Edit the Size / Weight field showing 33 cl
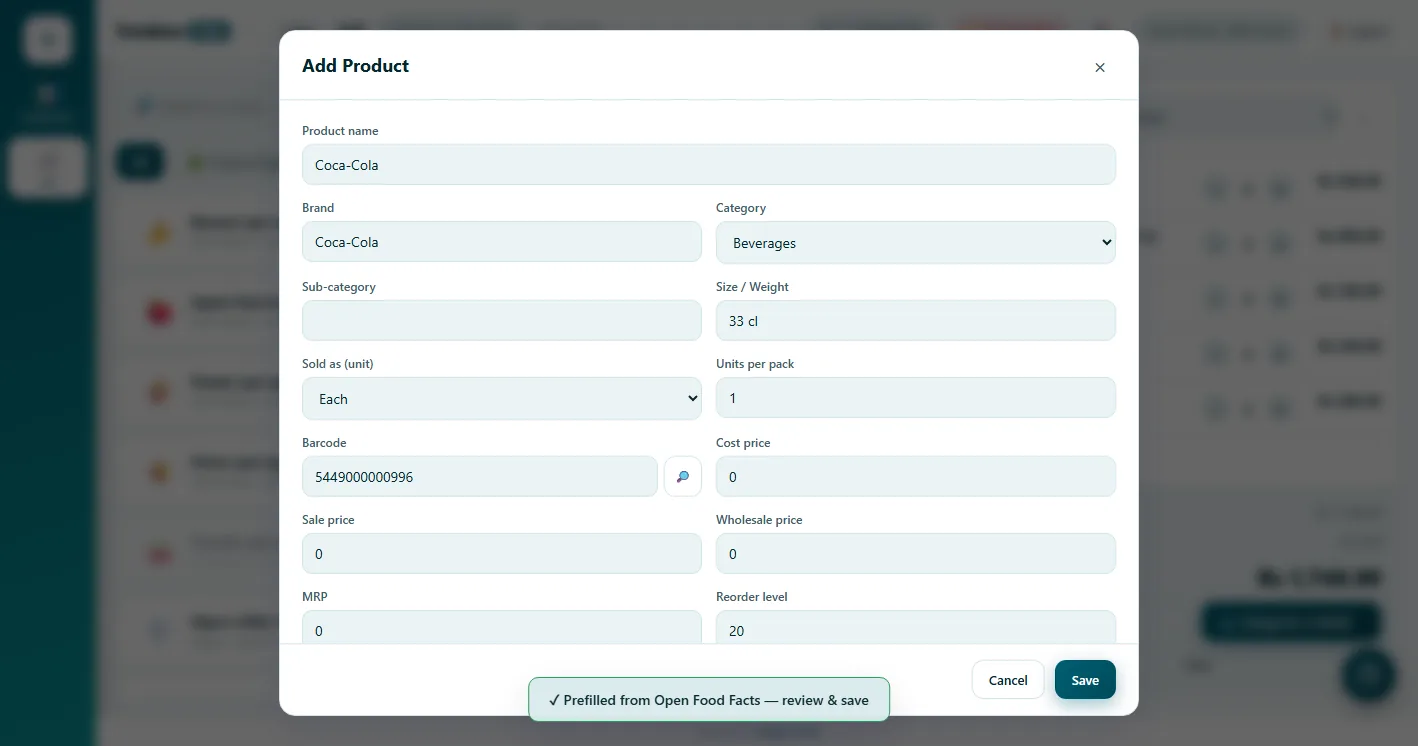 [916, 320]
